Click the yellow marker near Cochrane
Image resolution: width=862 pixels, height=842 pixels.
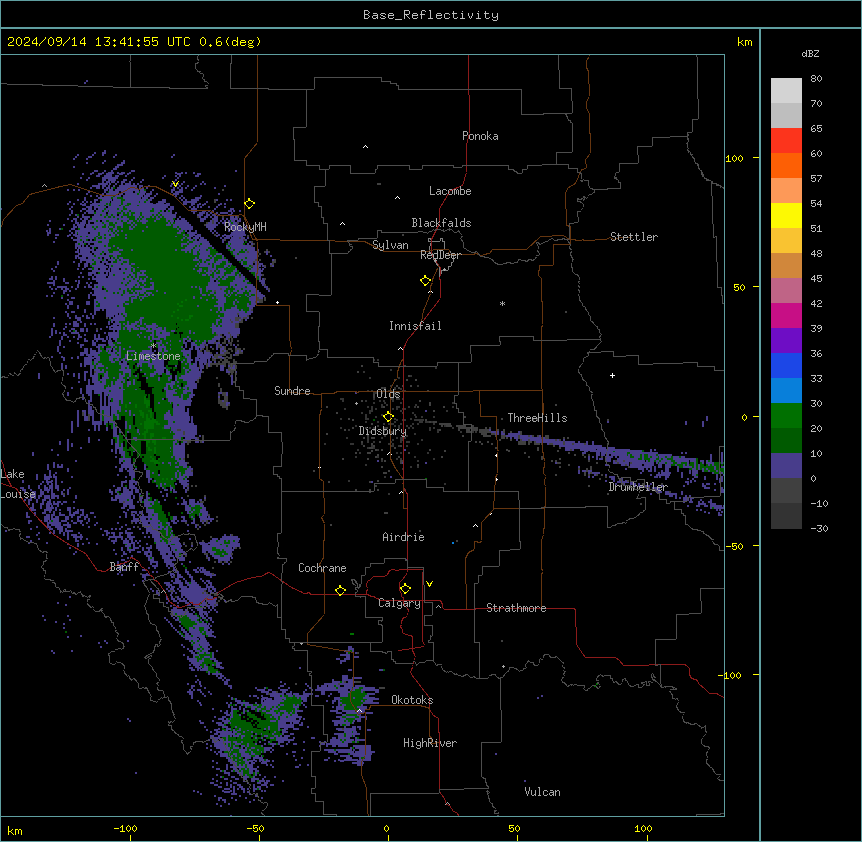click(340, 590)
